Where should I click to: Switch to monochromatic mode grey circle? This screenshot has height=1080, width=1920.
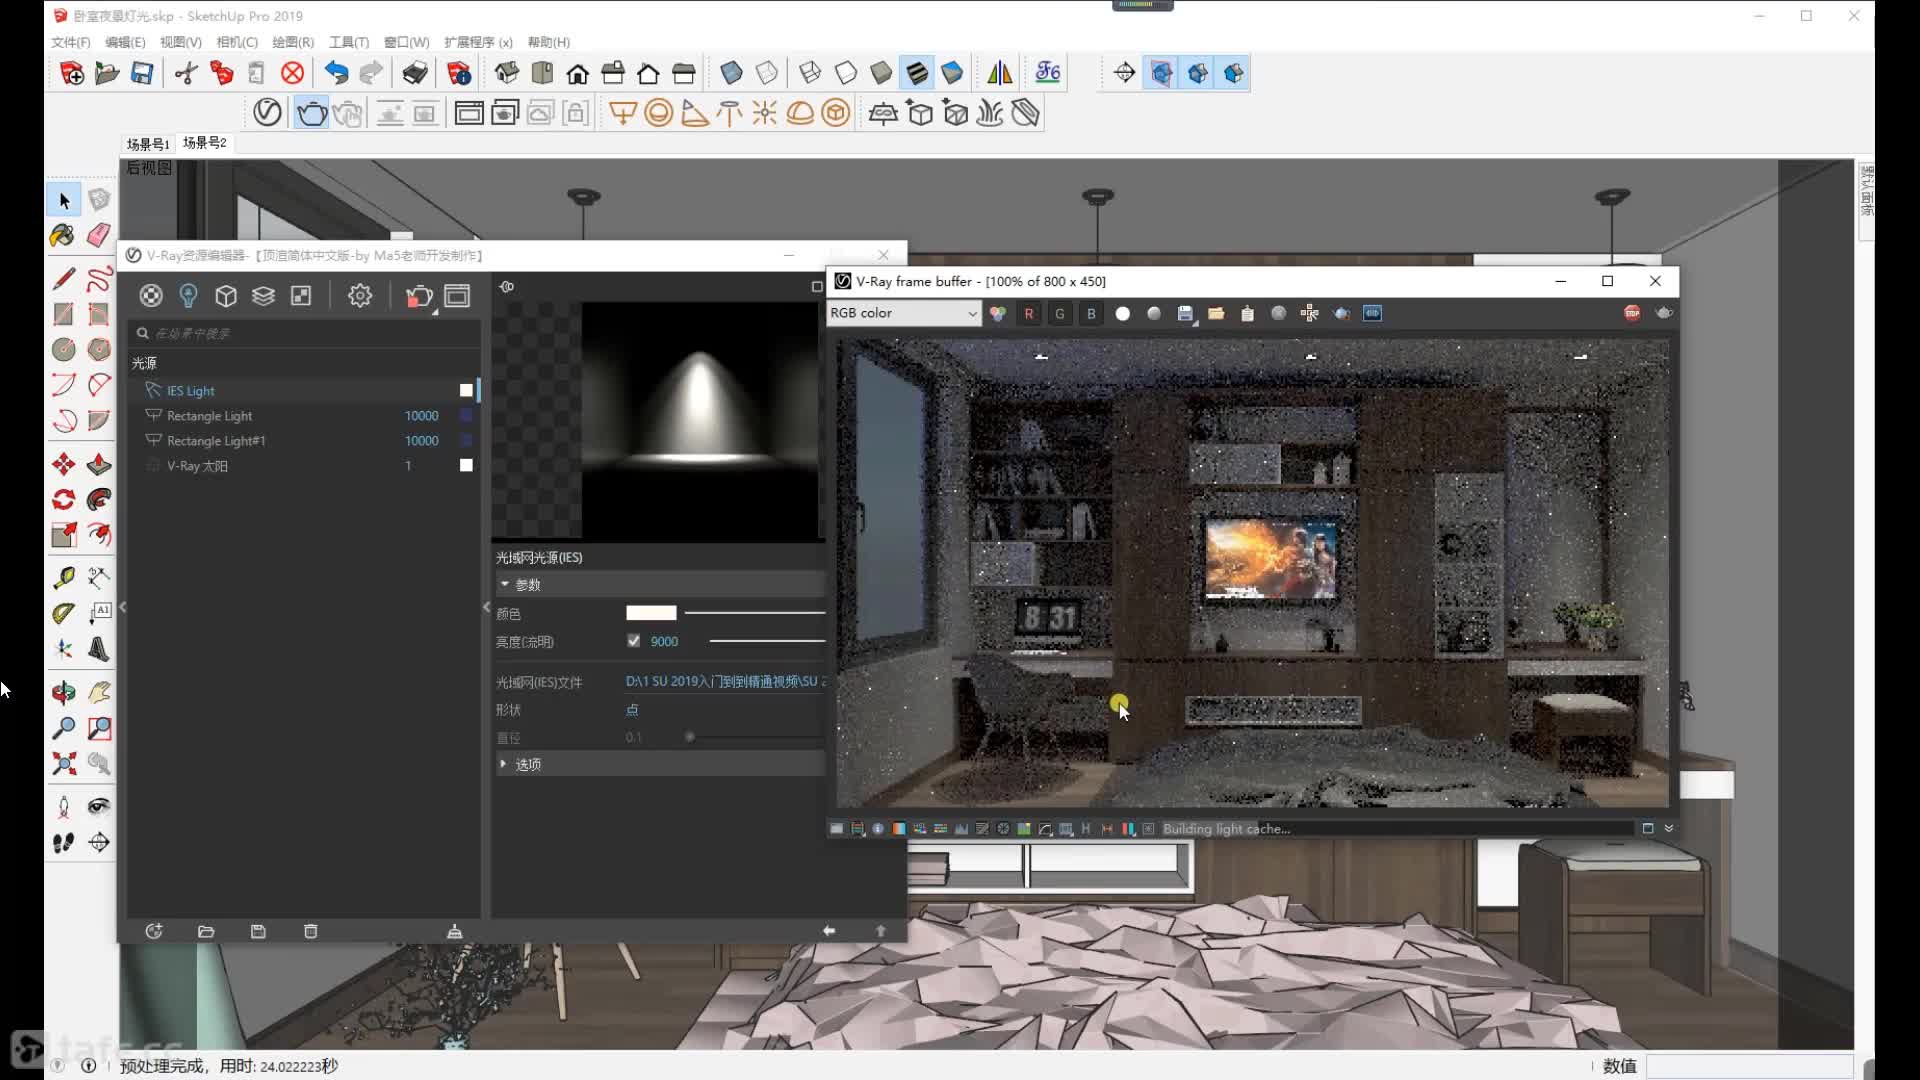pos(1154,313)
